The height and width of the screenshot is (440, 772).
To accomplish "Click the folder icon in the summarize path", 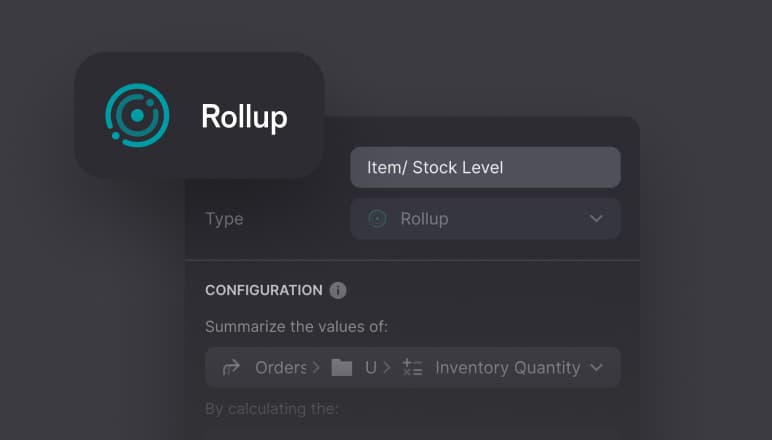I will tap(342, 368).
